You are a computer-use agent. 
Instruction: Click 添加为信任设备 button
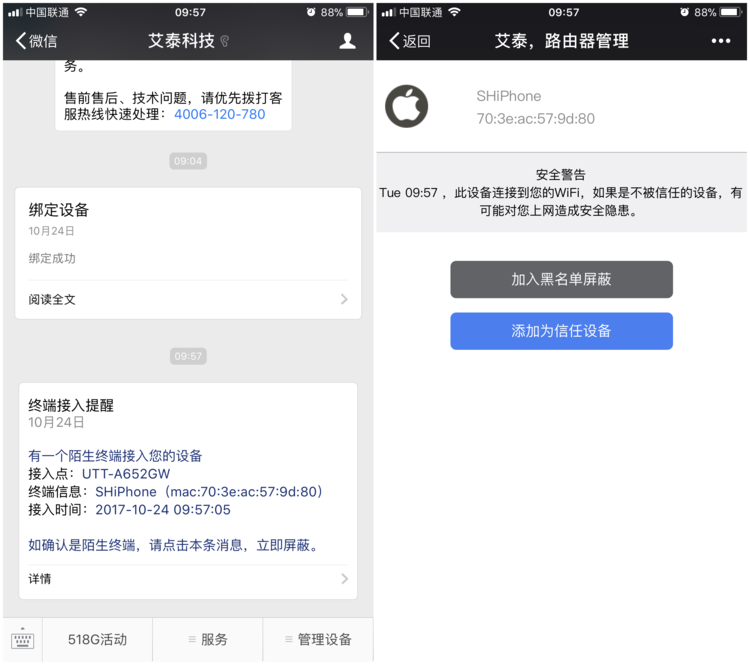pyautogui.click(x=562, y=331)
